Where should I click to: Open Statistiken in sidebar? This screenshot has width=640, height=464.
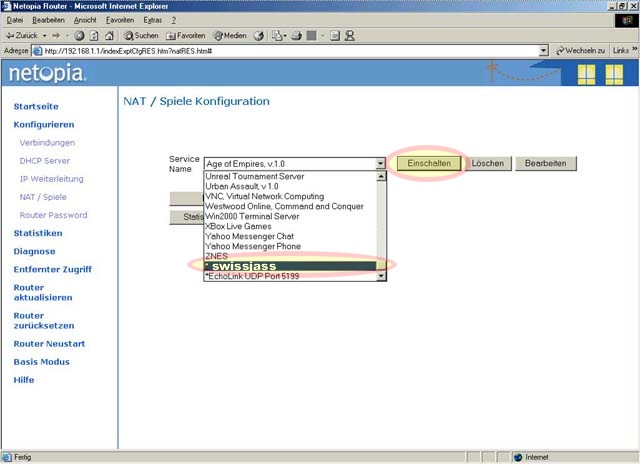pos(38,233)
